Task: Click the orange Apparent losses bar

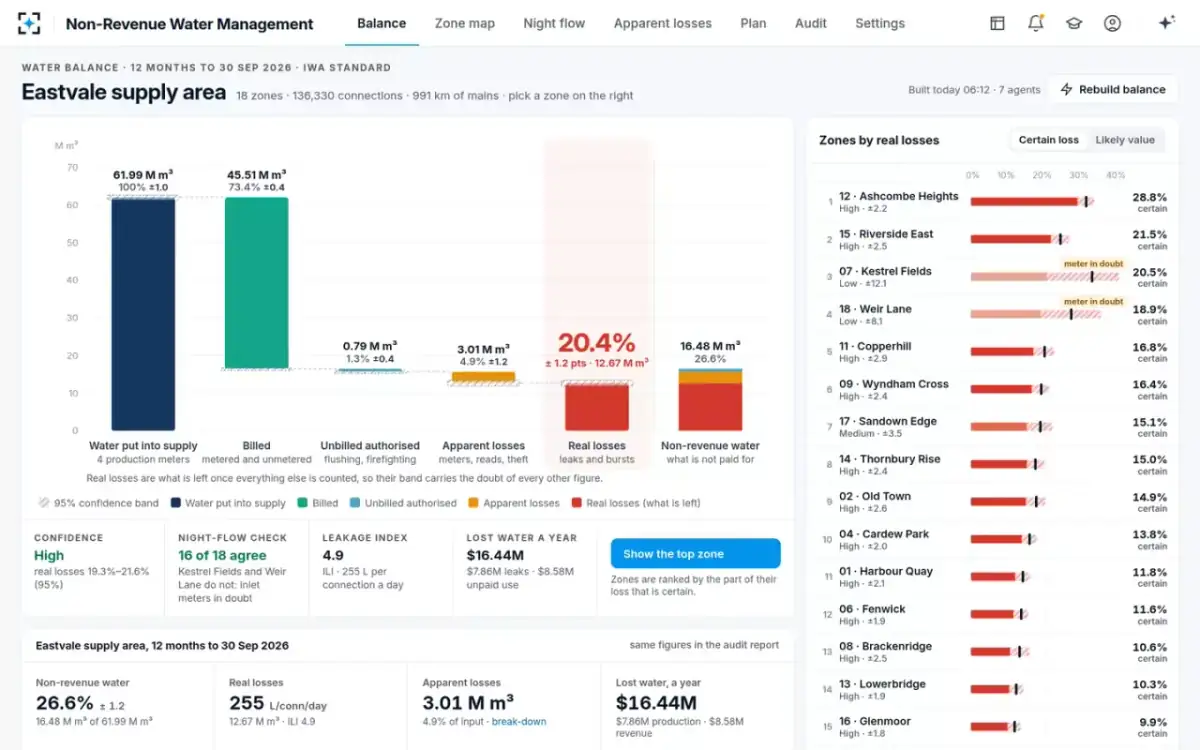Action: click(x=483, y=377)
